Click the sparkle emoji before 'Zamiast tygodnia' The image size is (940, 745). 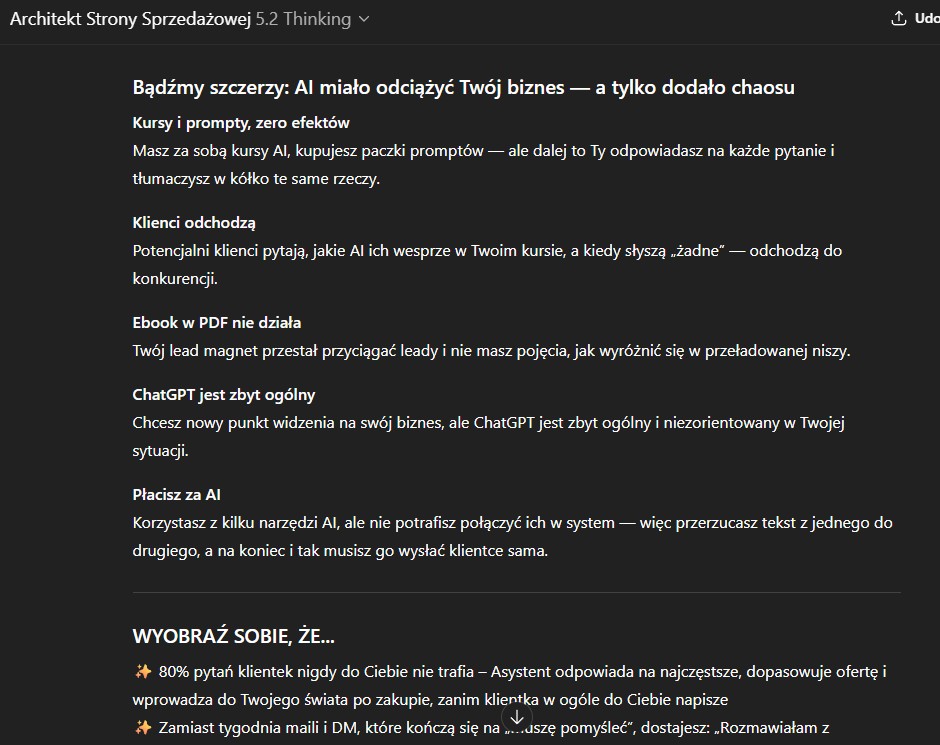tap(143, 728)
